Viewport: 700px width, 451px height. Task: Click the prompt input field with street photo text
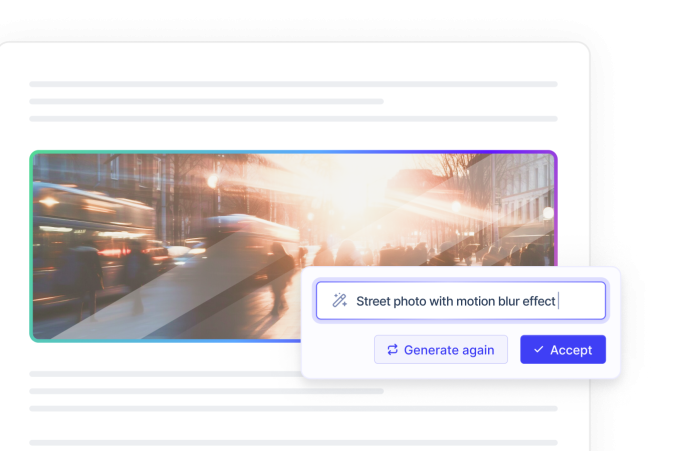461,301
